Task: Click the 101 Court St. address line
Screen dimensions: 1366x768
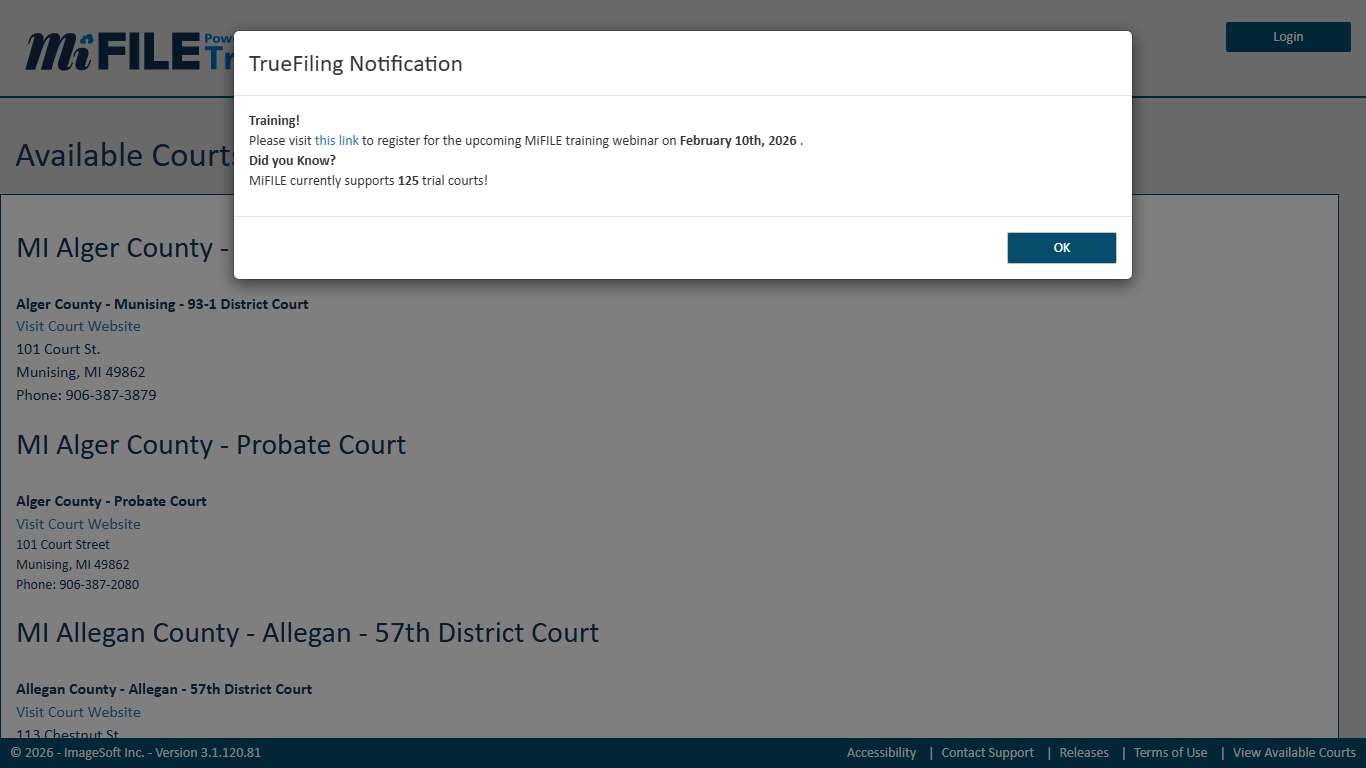Action: pos(58,349)
